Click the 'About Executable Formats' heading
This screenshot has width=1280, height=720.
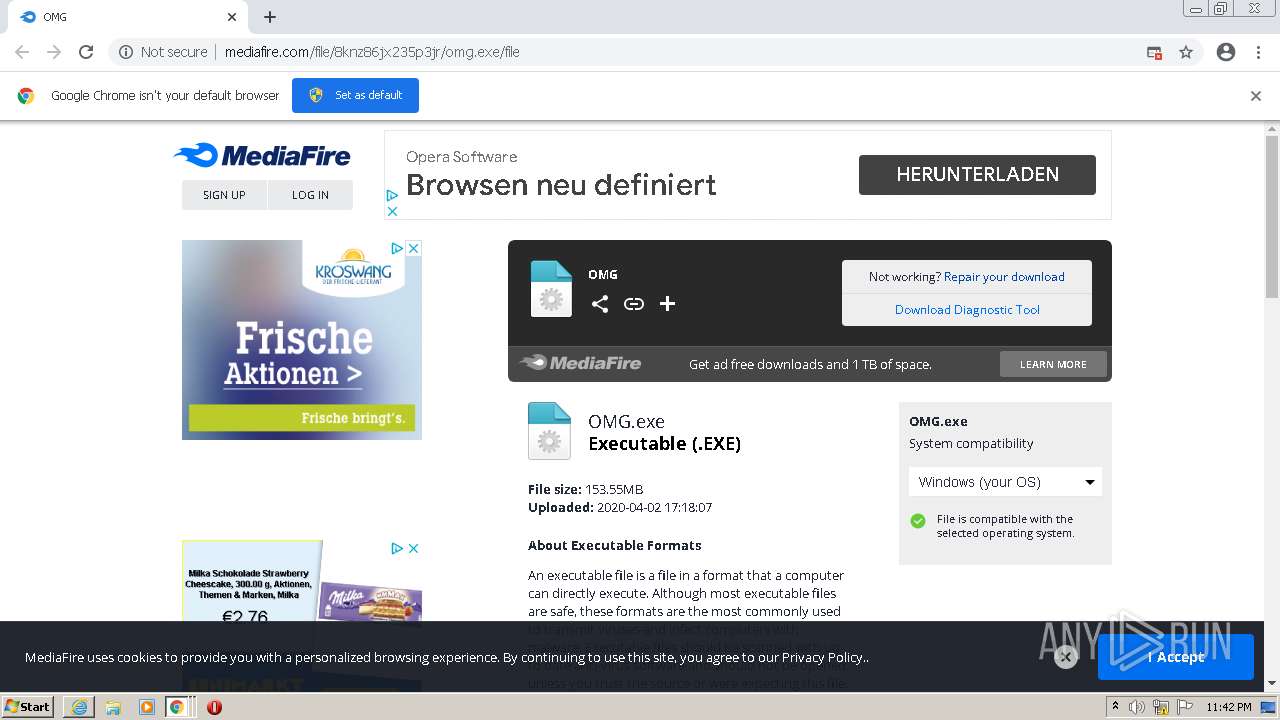615,545
